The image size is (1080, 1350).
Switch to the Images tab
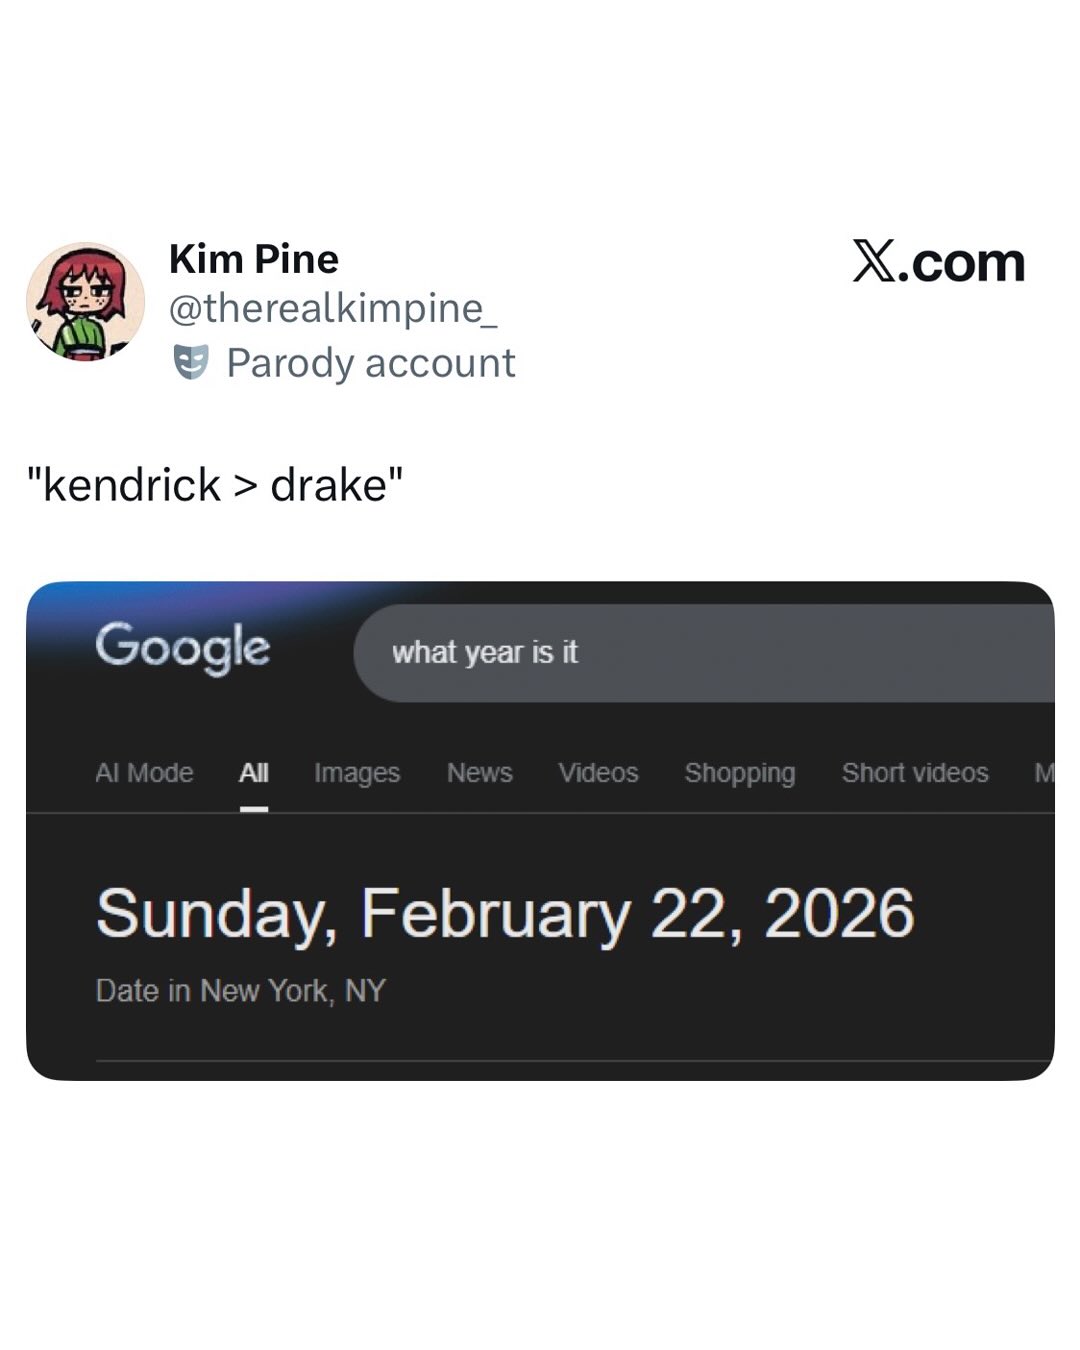pyautogui.click(x=357, y=773)
